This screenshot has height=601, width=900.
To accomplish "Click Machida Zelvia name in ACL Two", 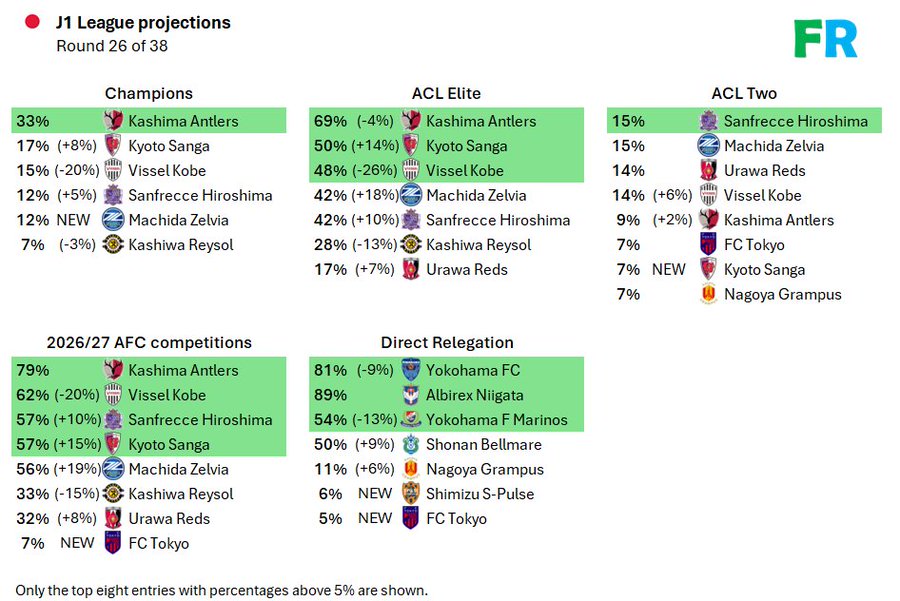I will [x=775, y=146].
